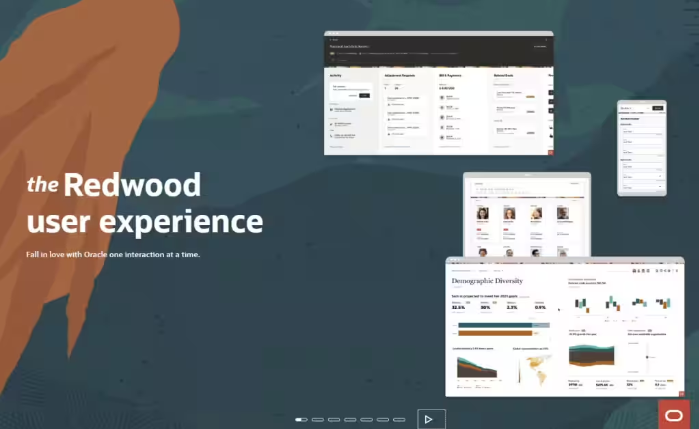The height and width of the screenshot is (429, 699).
Task: Open the red Oracle logo icon
Action: [673, 414]
